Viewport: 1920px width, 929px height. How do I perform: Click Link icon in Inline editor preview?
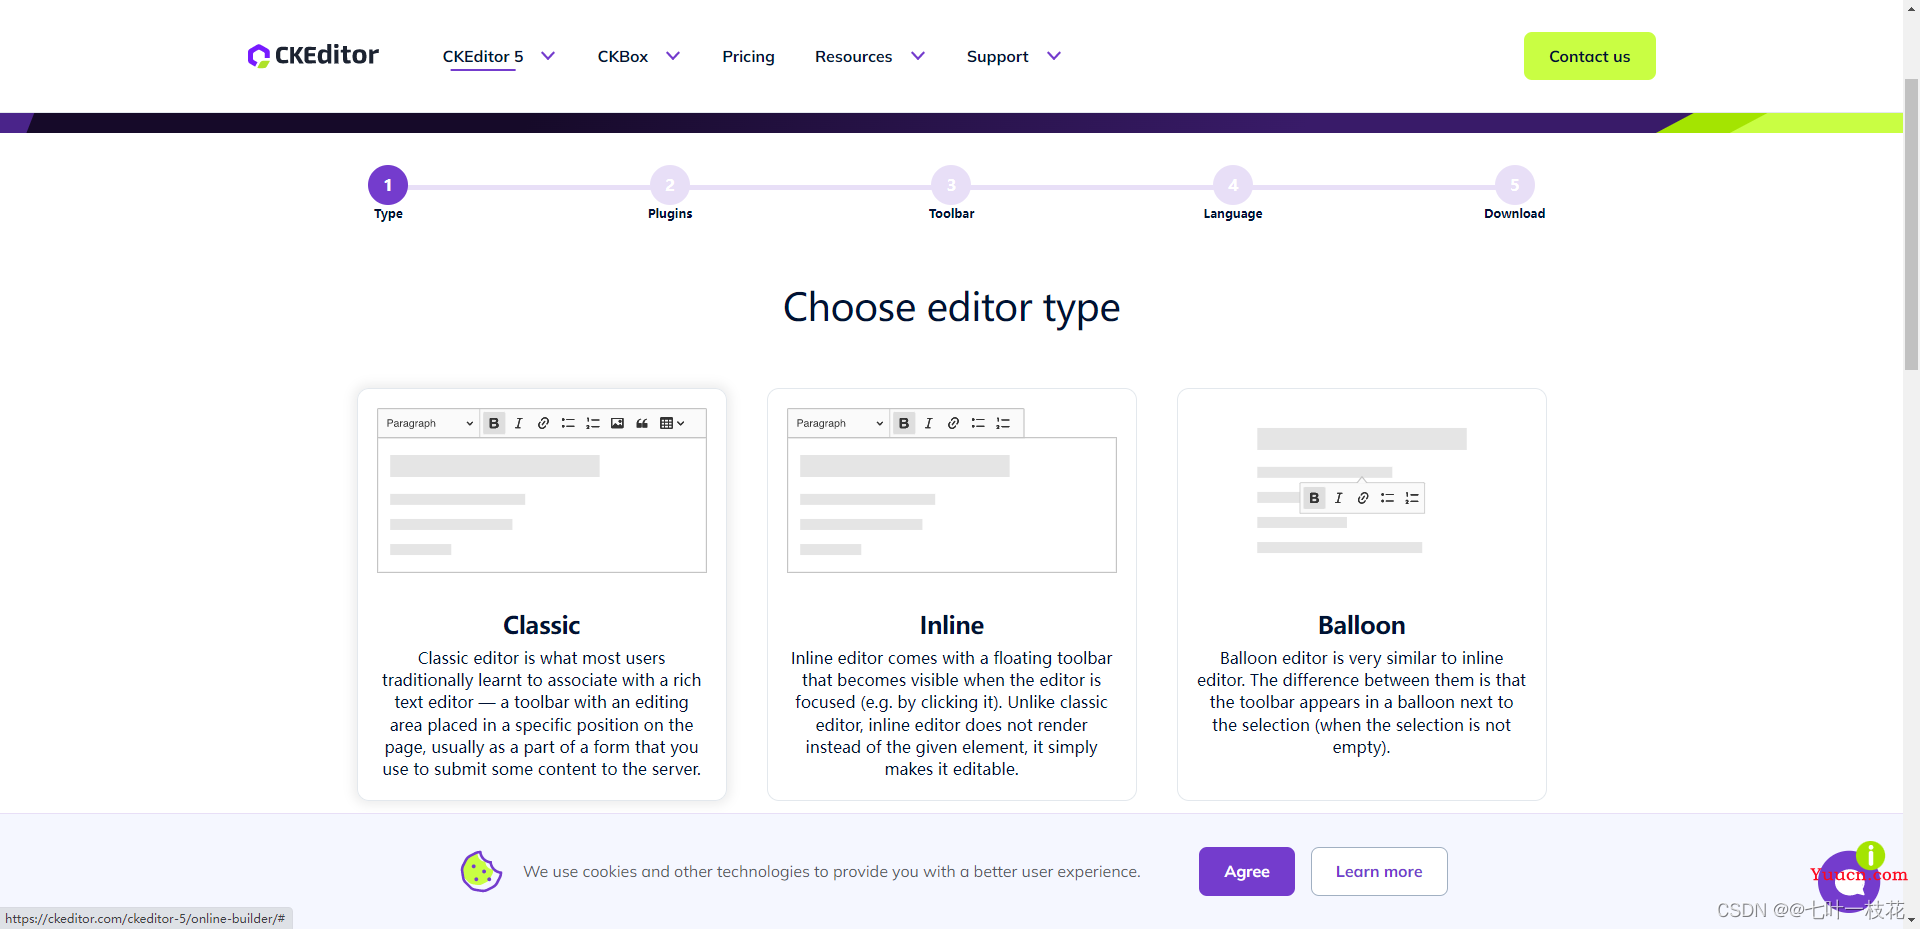(953, 423)
